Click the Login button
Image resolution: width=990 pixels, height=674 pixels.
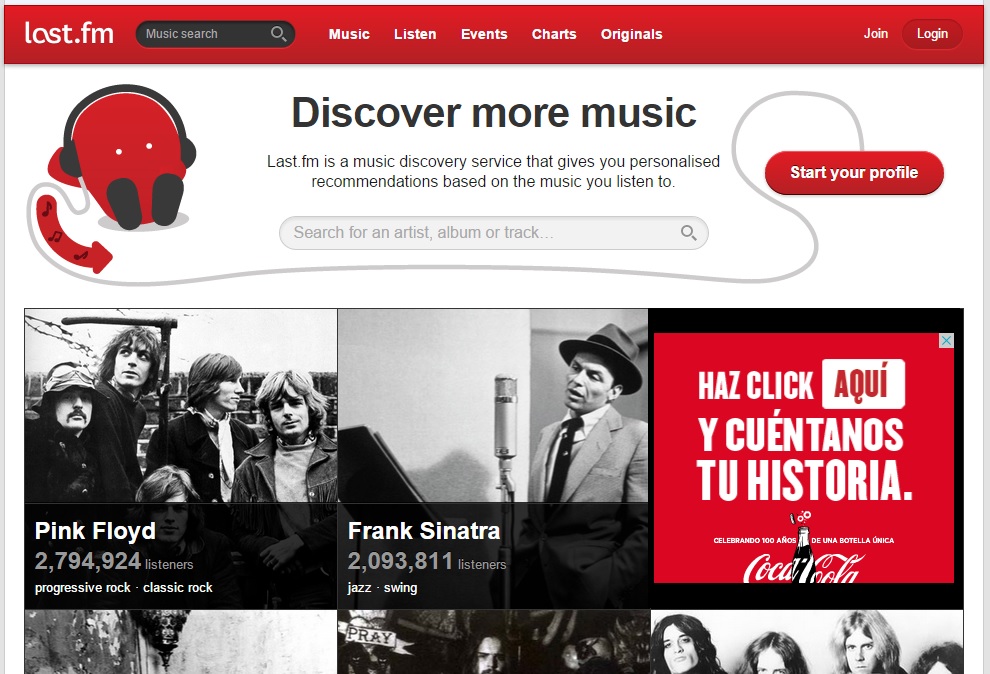[x=932, y=33]
